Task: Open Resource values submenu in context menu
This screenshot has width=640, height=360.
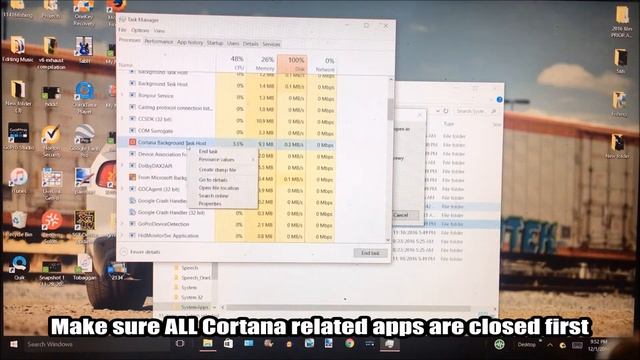Action: 217,160
